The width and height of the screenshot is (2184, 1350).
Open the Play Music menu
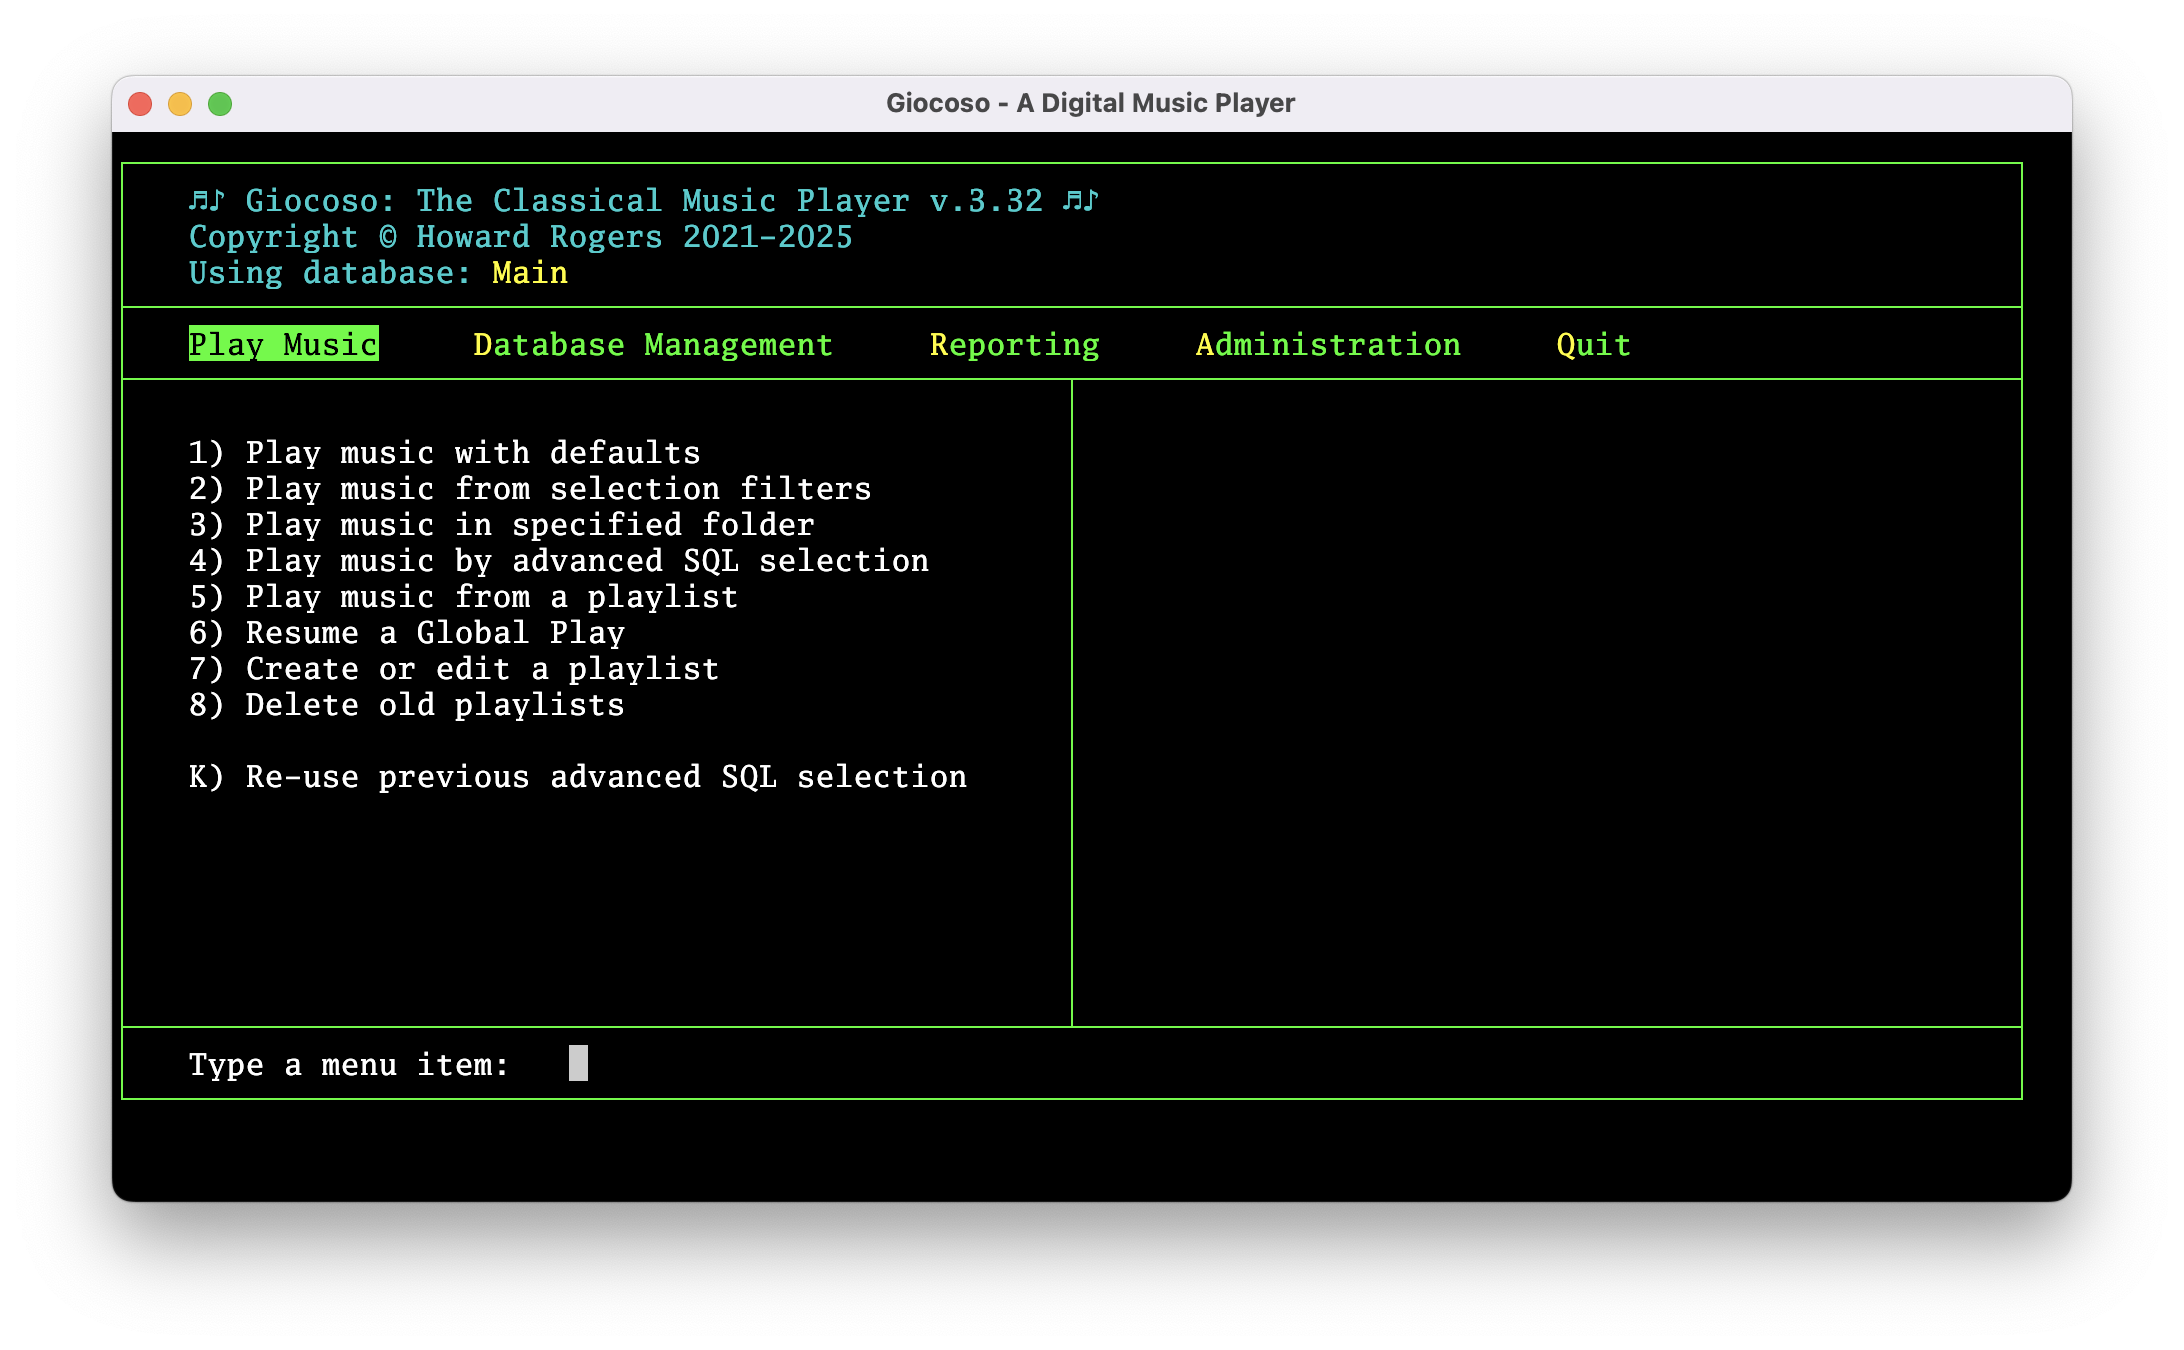pyautogui.click(x=283, y=344)
